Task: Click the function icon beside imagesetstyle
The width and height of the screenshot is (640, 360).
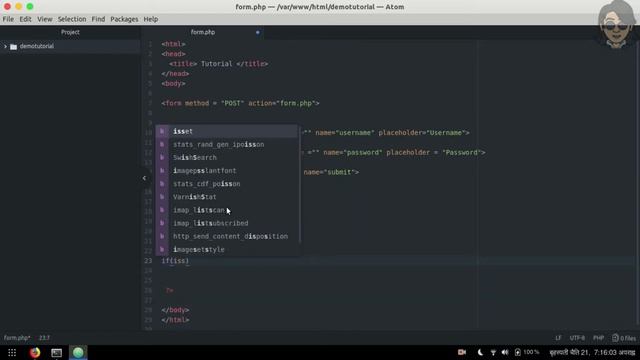Action: (162, 249)
